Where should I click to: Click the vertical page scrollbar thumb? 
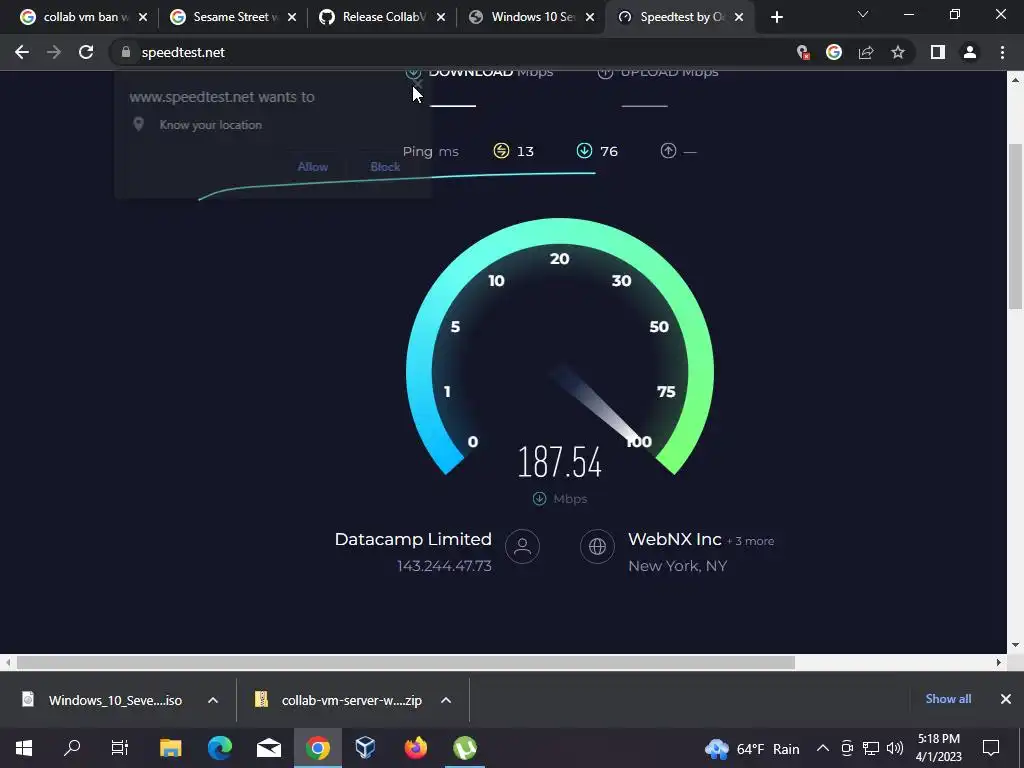[1015, 225]
